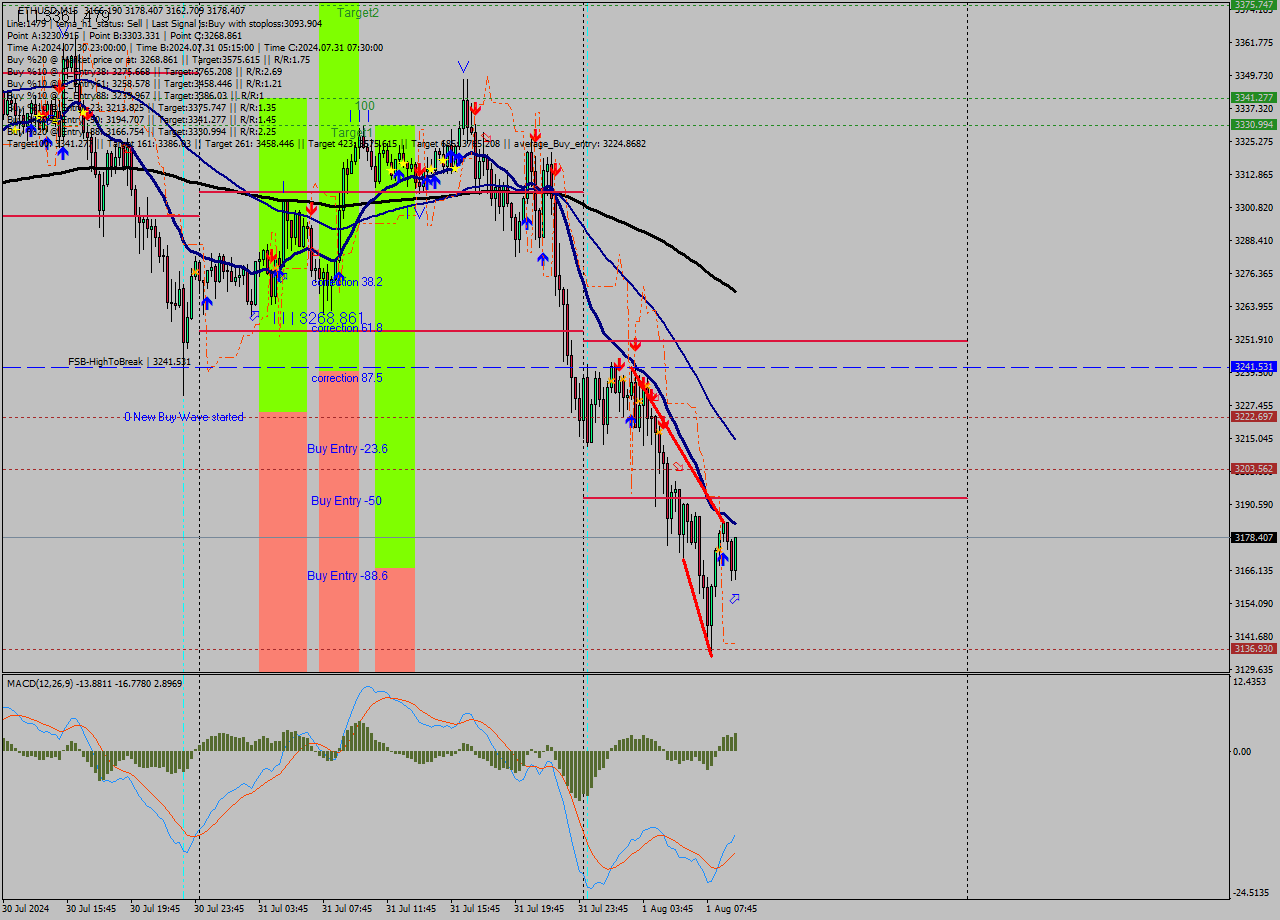The height and width of the screenshot is (920, 1280).
Task: Click the 3263.955 value on the price axis
Action: point(1253,306)
